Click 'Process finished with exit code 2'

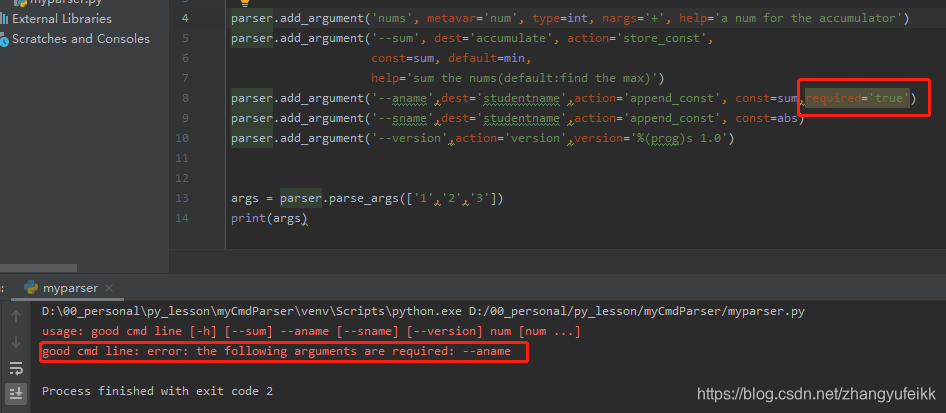pos(157,391)
